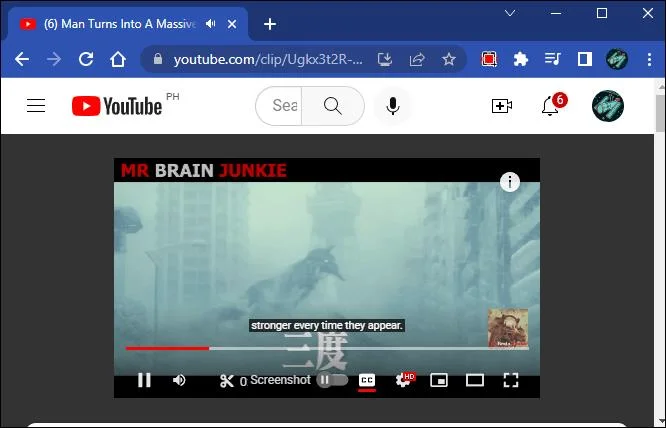Image resolution: width=666 pixels, height=428 pixels.
Task: Click the scissors clip icon in player
Action: 226,381
